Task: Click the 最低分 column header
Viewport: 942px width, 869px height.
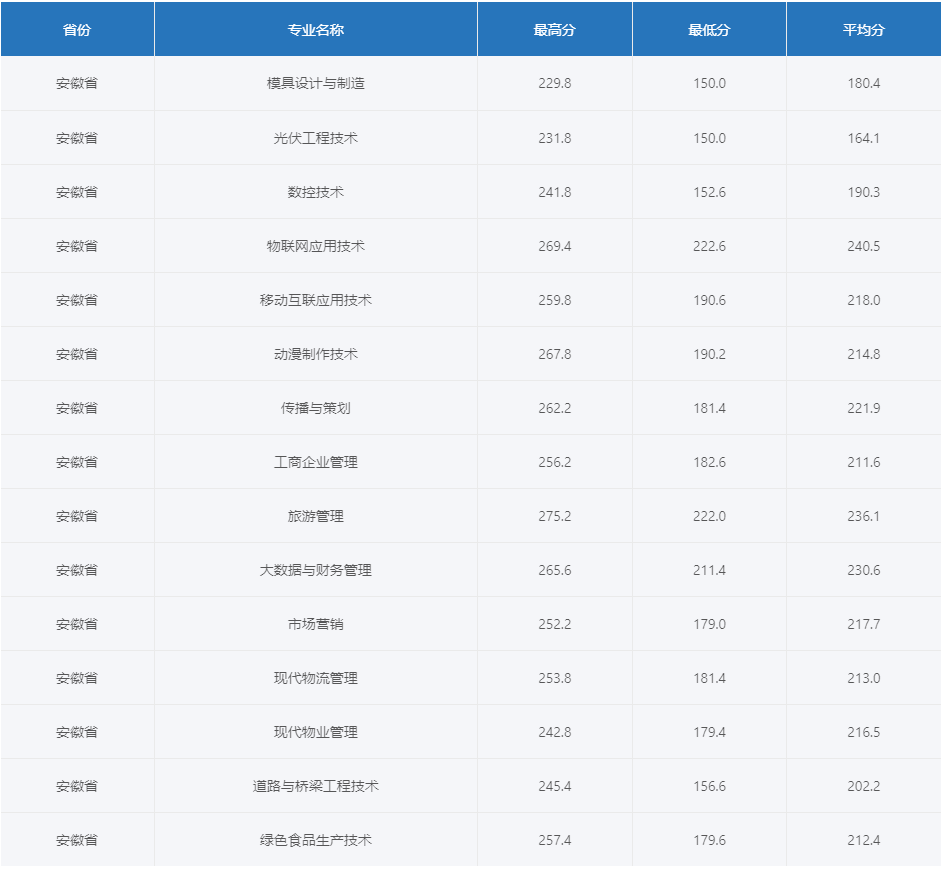Action: pos(709,29)
